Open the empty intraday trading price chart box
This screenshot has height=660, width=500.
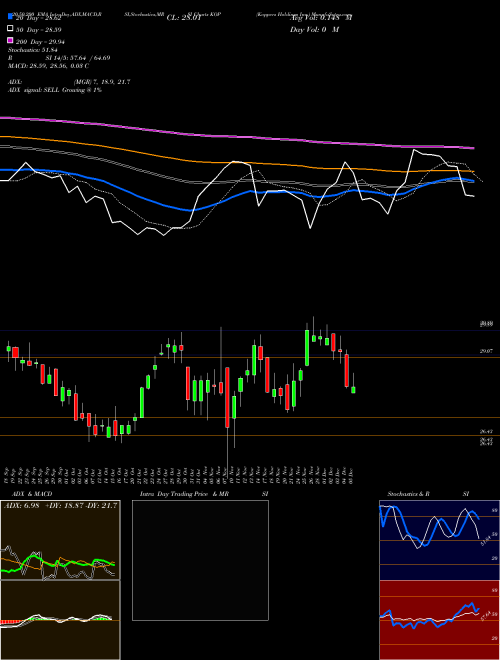[200, 560]
